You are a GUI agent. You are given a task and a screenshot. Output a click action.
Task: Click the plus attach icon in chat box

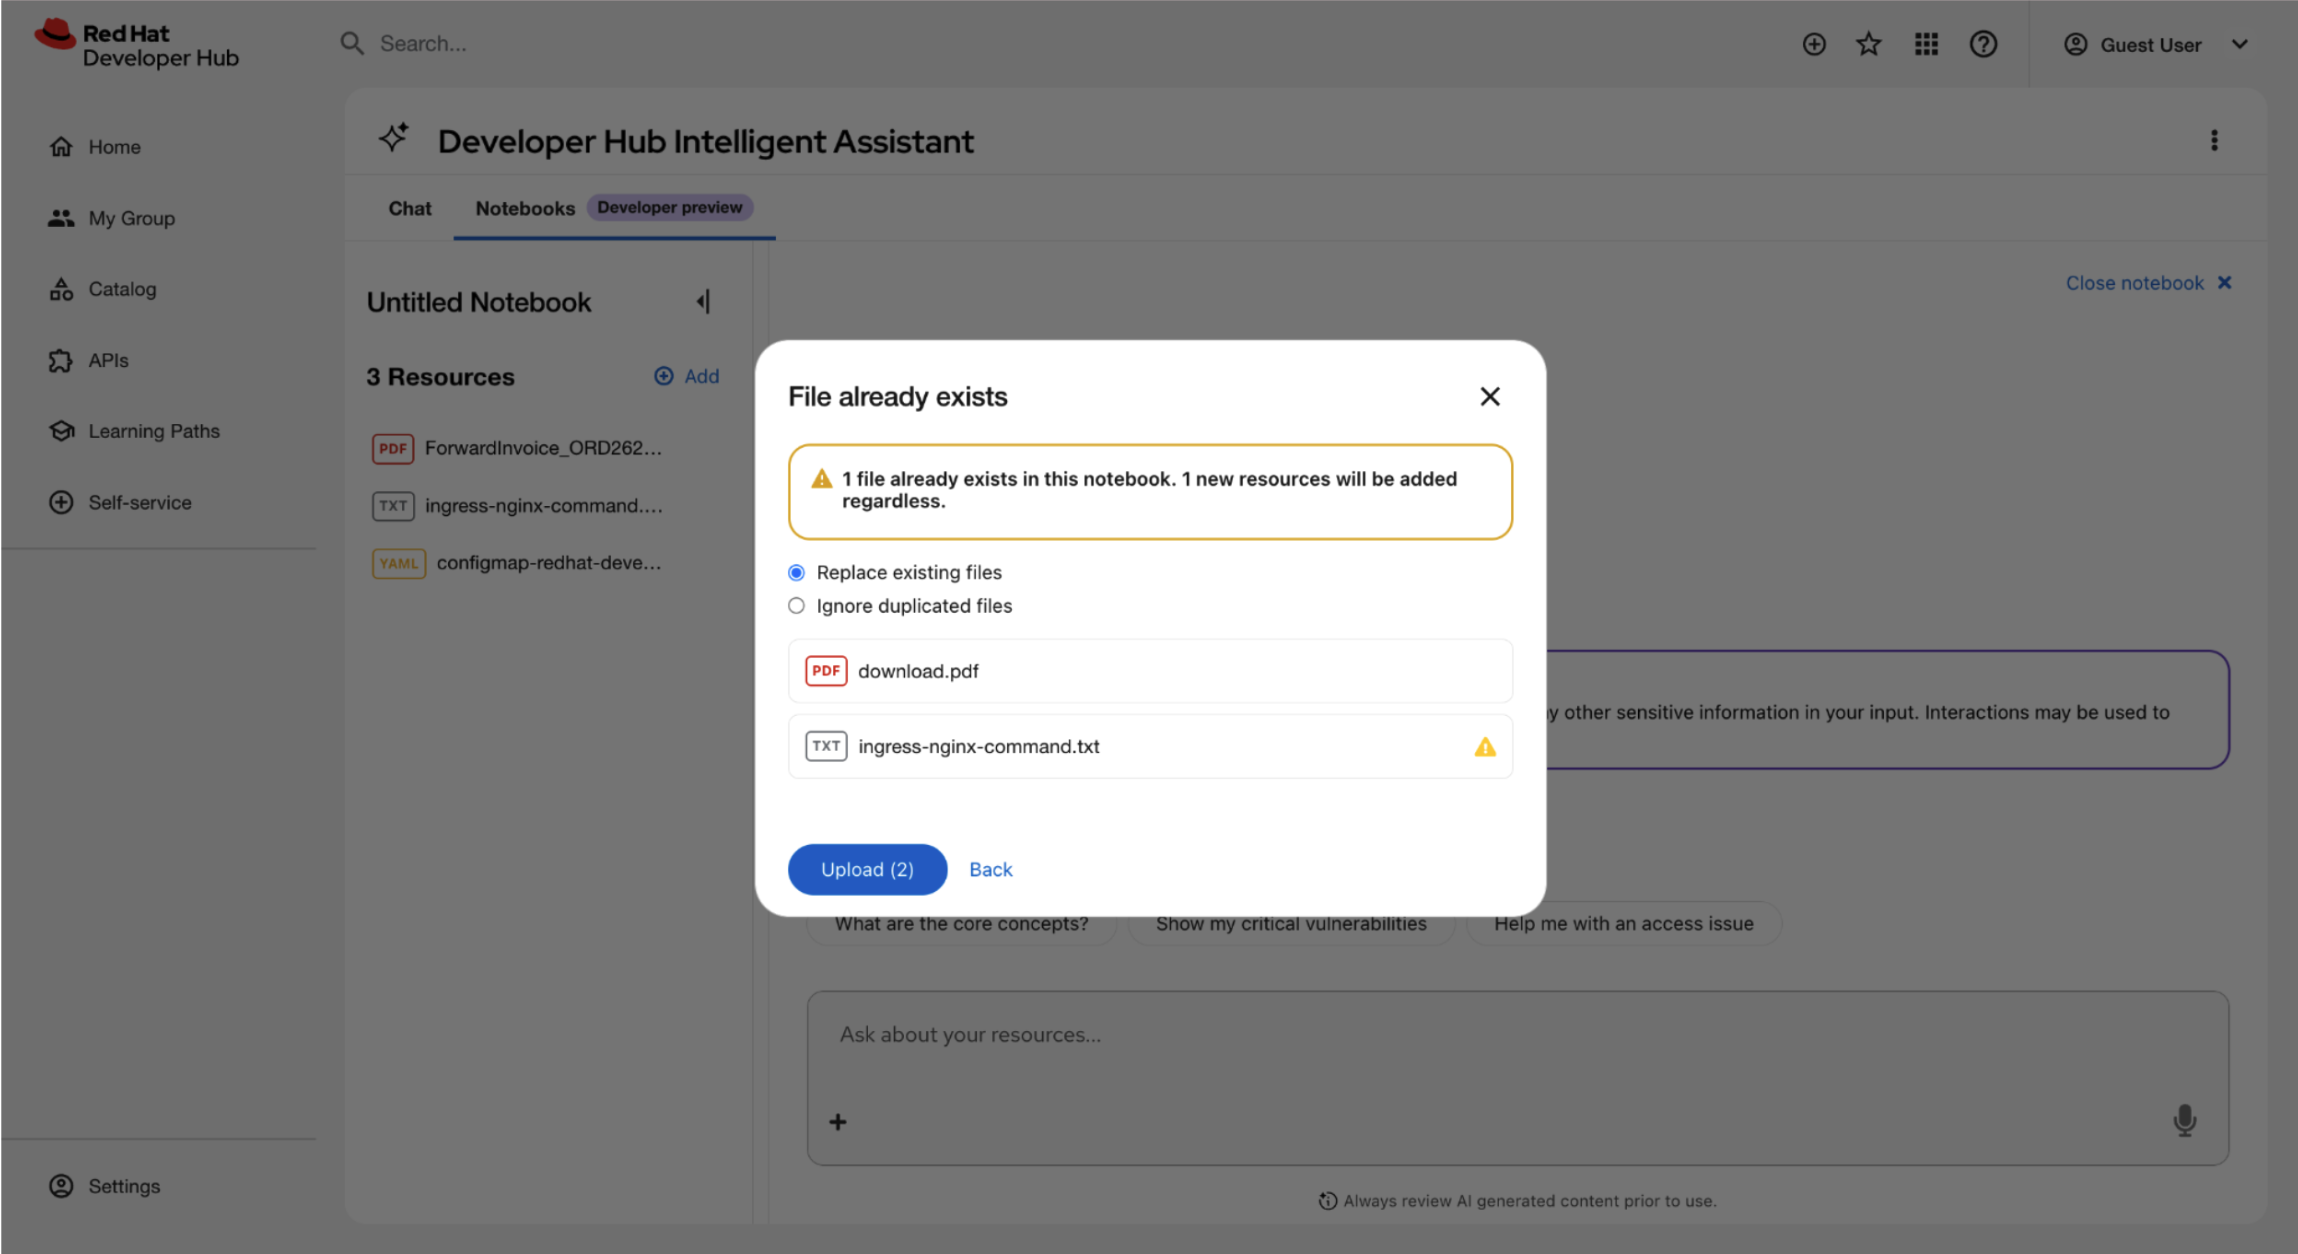(838, 1122)
